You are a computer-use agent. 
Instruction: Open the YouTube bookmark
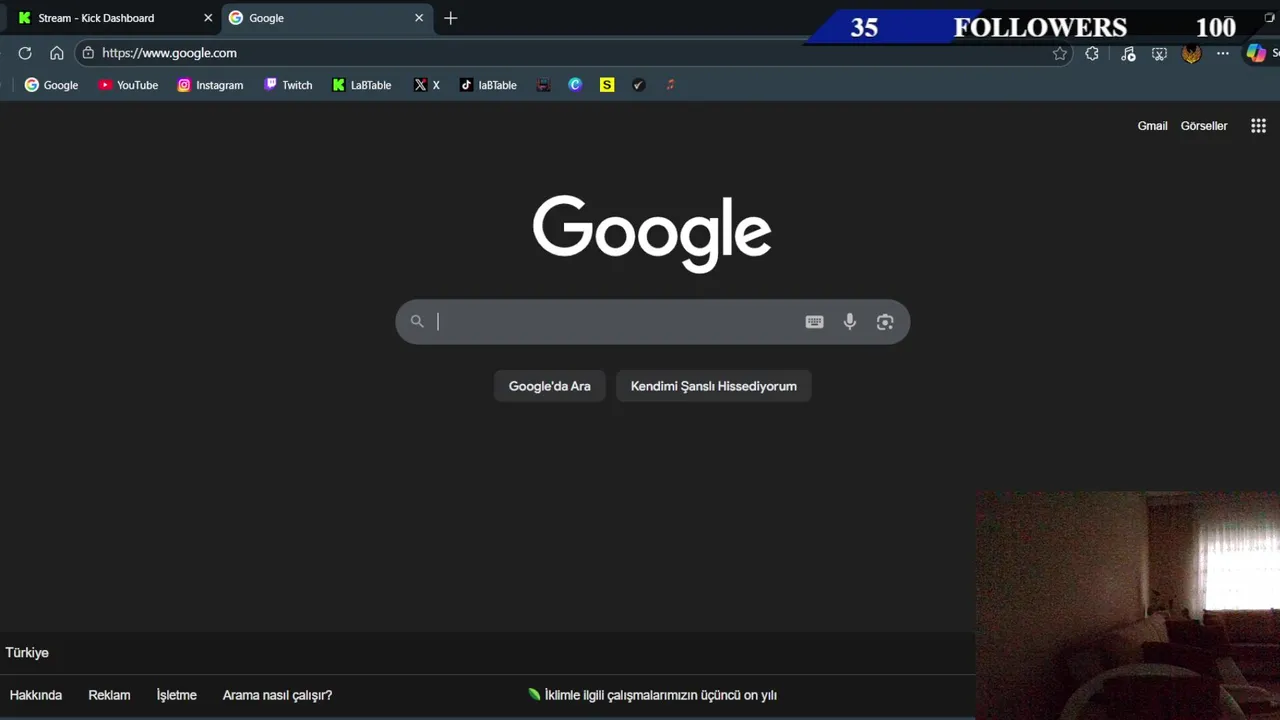[128, 85]
